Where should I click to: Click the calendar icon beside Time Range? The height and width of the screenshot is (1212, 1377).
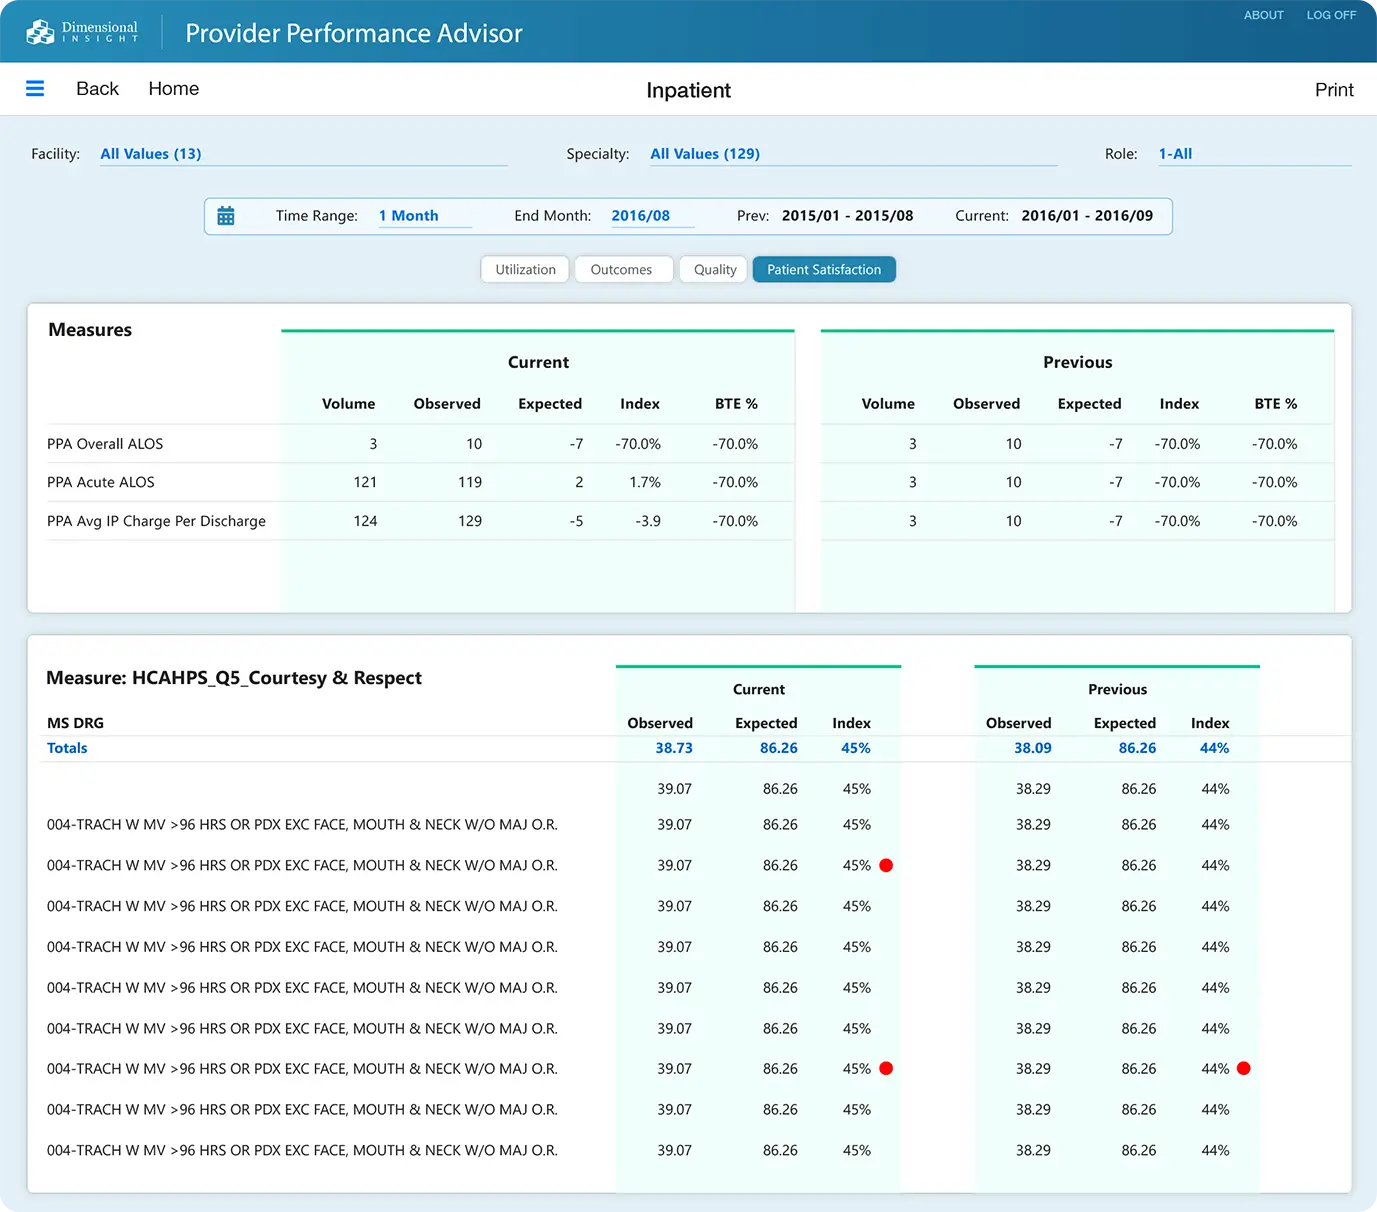click(x=226, y=216)
